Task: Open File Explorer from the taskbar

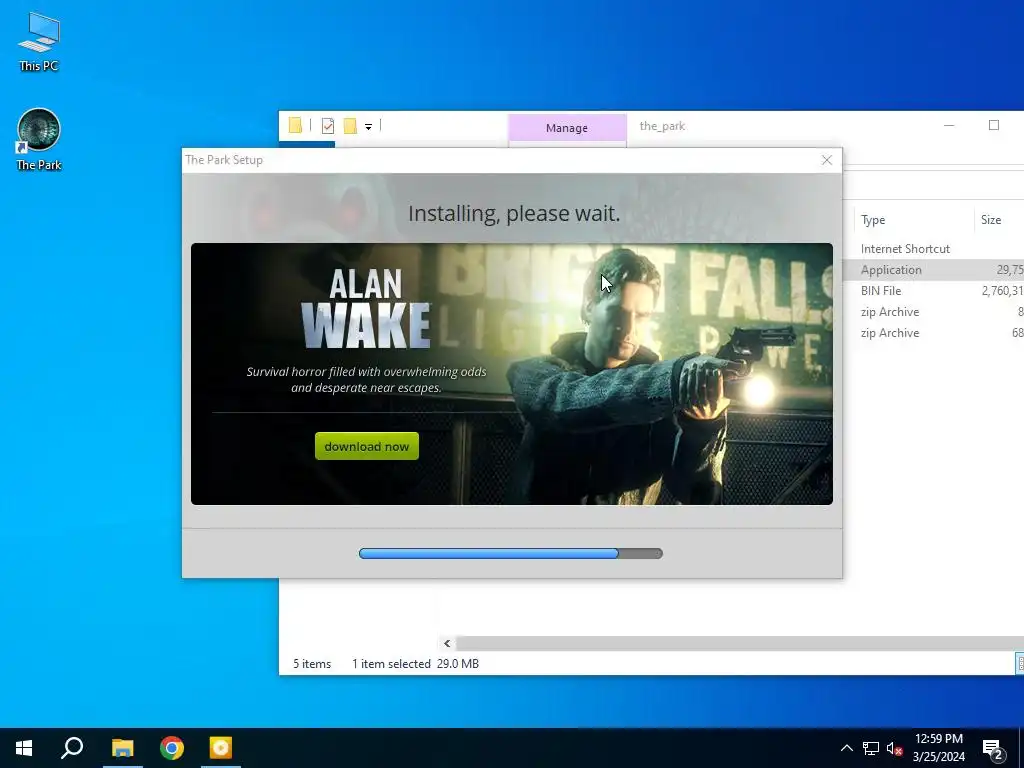Action: point(122,748)
